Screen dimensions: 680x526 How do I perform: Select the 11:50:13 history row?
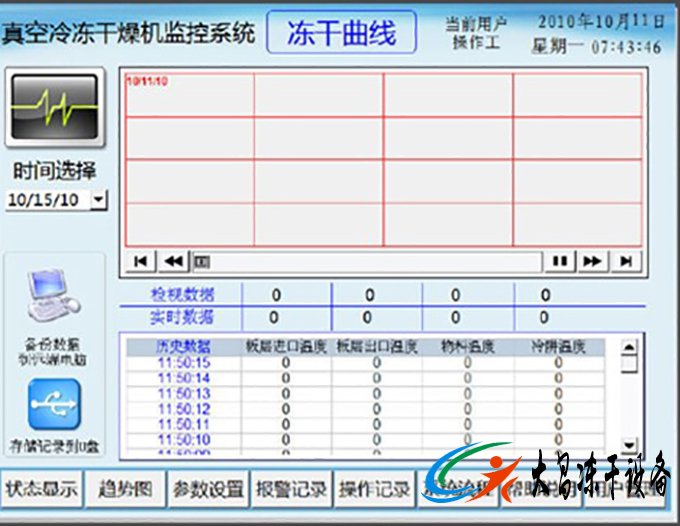[365, 393]
